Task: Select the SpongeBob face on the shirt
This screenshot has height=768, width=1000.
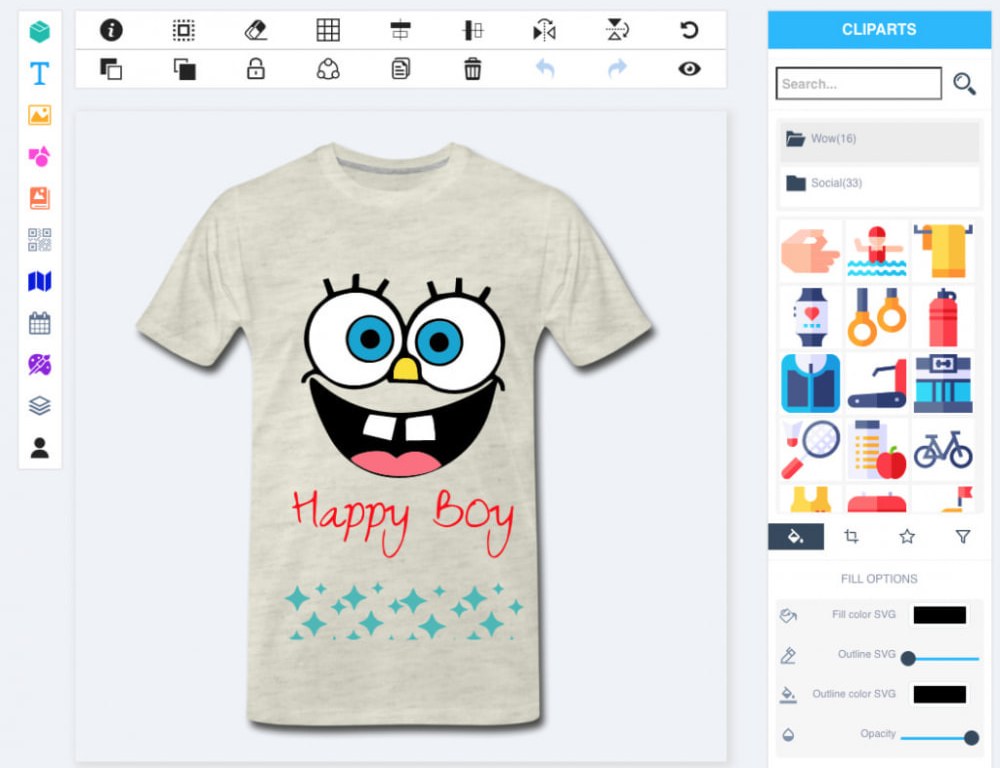Action: [404, 376]
